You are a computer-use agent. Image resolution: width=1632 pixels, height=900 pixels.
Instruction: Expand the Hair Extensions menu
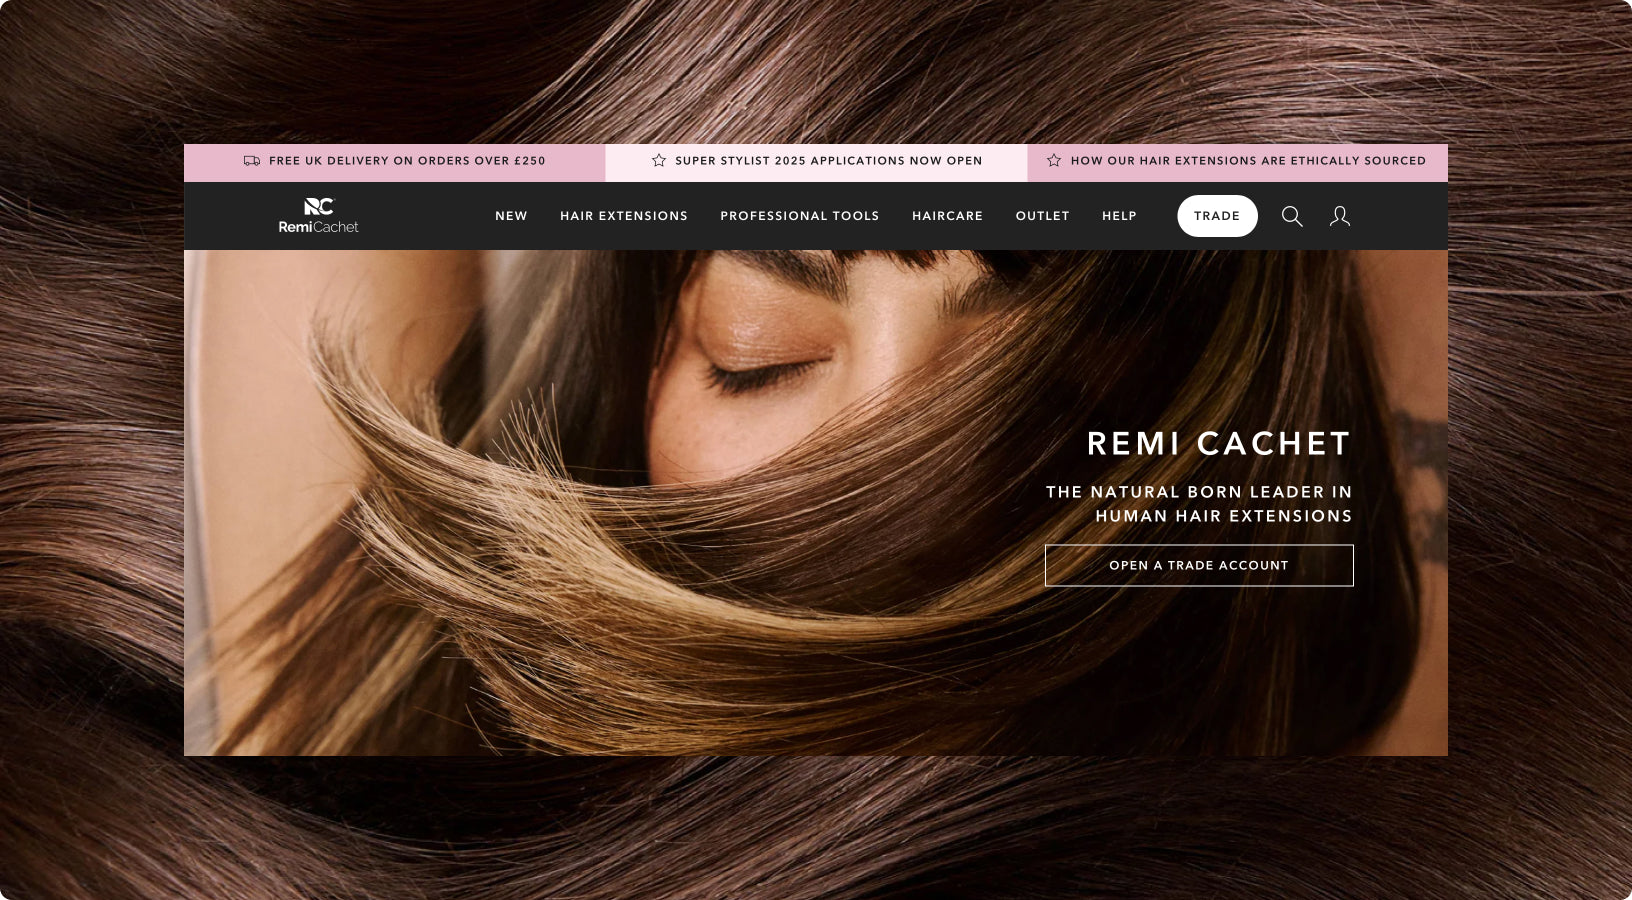(624, 216)
